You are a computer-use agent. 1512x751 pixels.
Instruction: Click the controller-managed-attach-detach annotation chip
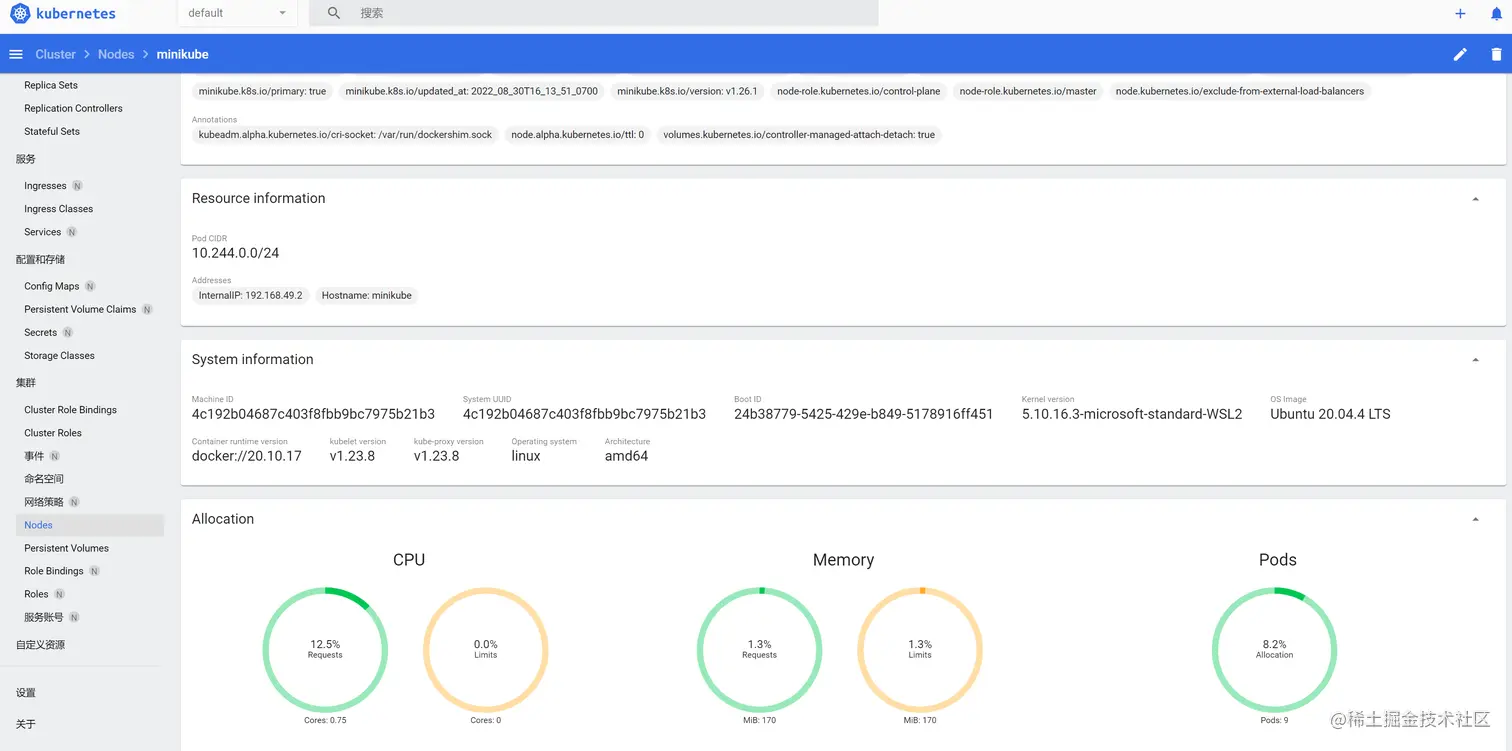click(x=799, y=135)
